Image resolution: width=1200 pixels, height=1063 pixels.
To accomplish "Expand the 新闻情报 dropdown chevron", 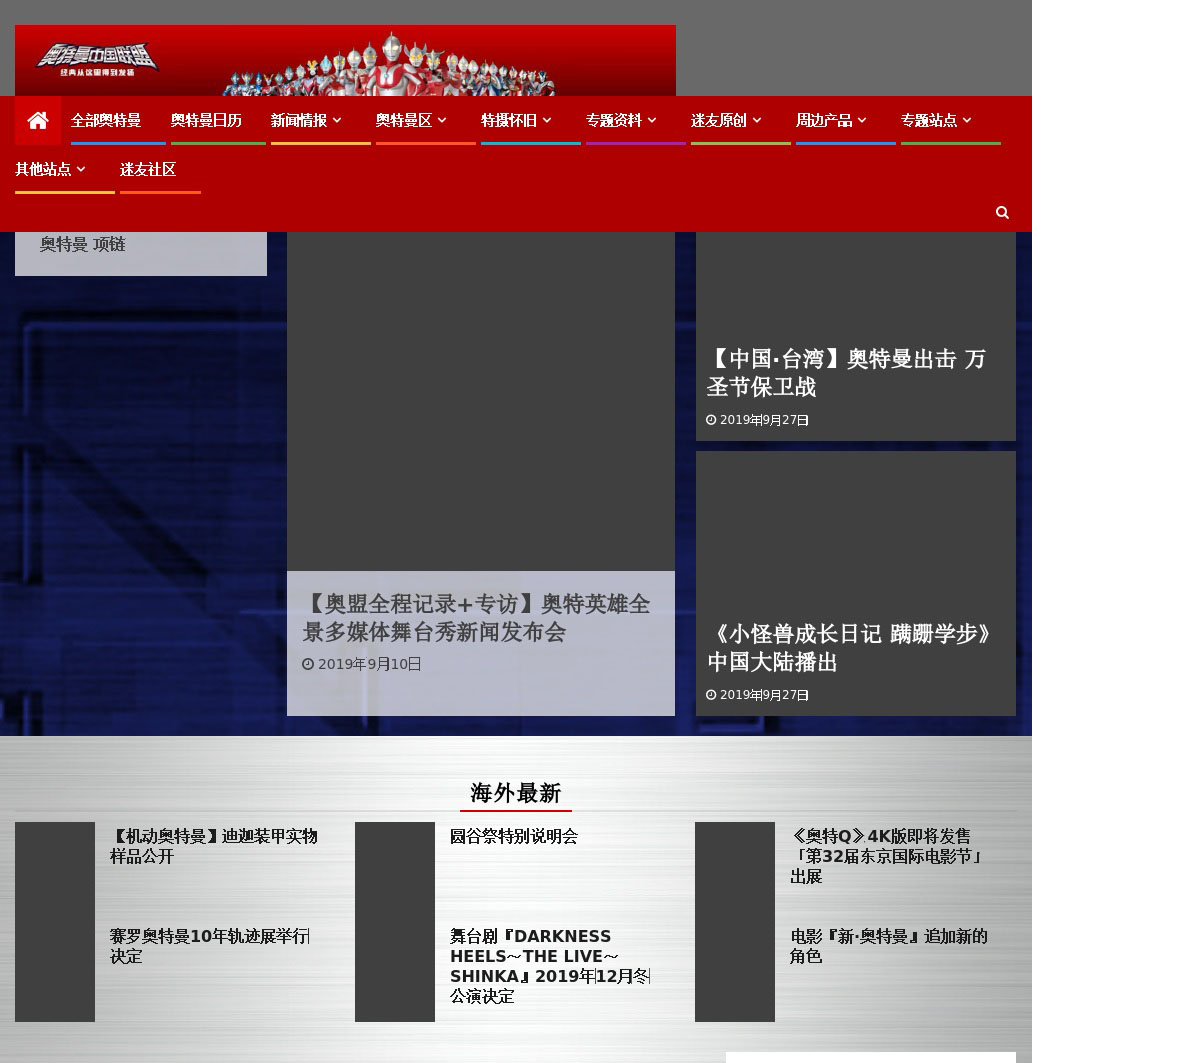I will pyautogui.click(x=337, y=120).
